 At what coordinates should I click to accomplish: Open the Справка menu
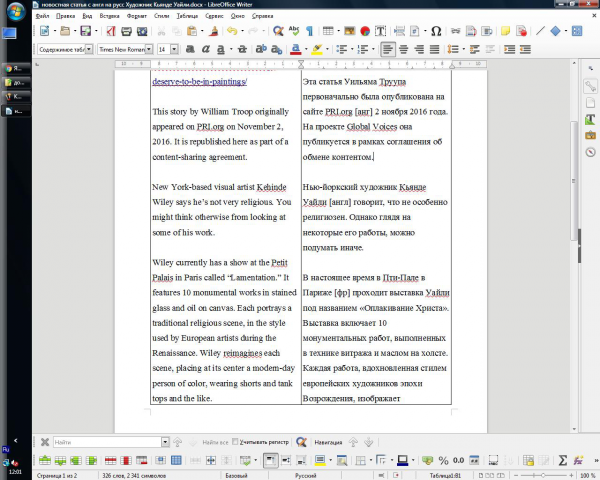pos(262,16)
